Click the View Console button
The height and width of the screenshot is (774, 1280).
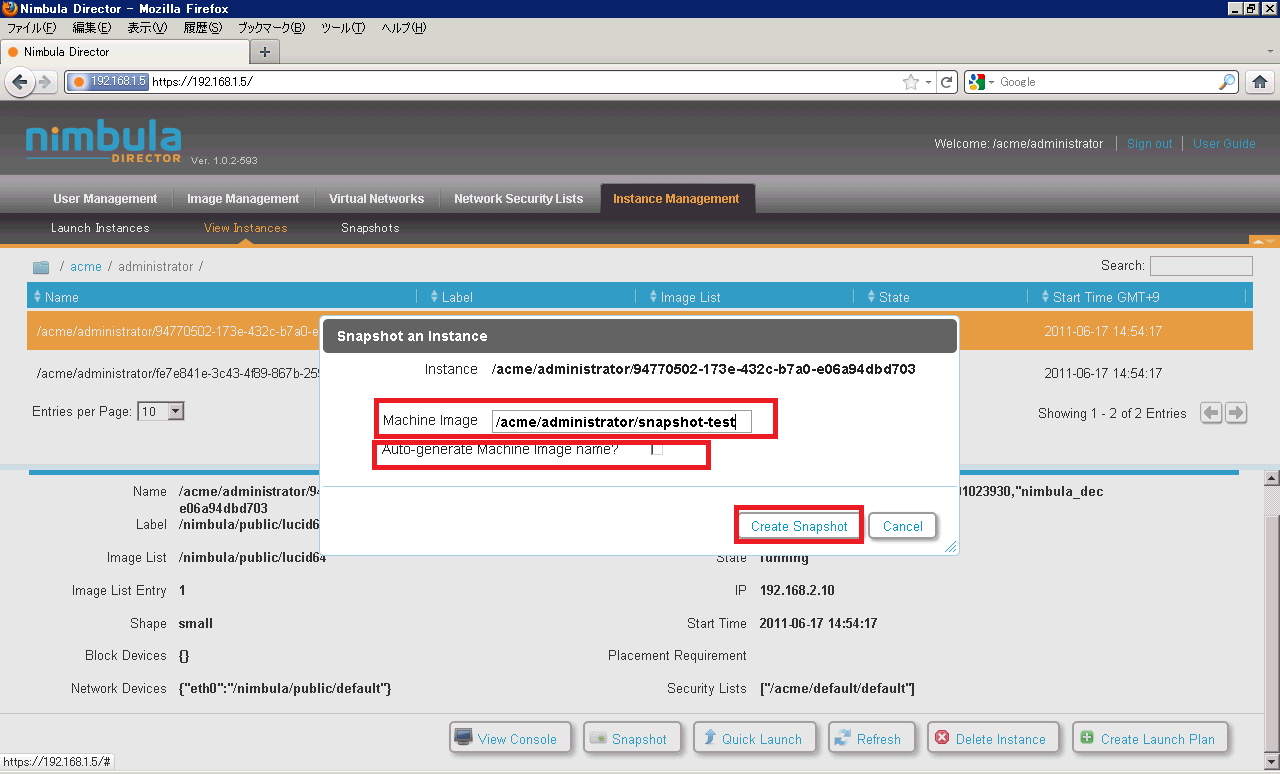[510, 739]
